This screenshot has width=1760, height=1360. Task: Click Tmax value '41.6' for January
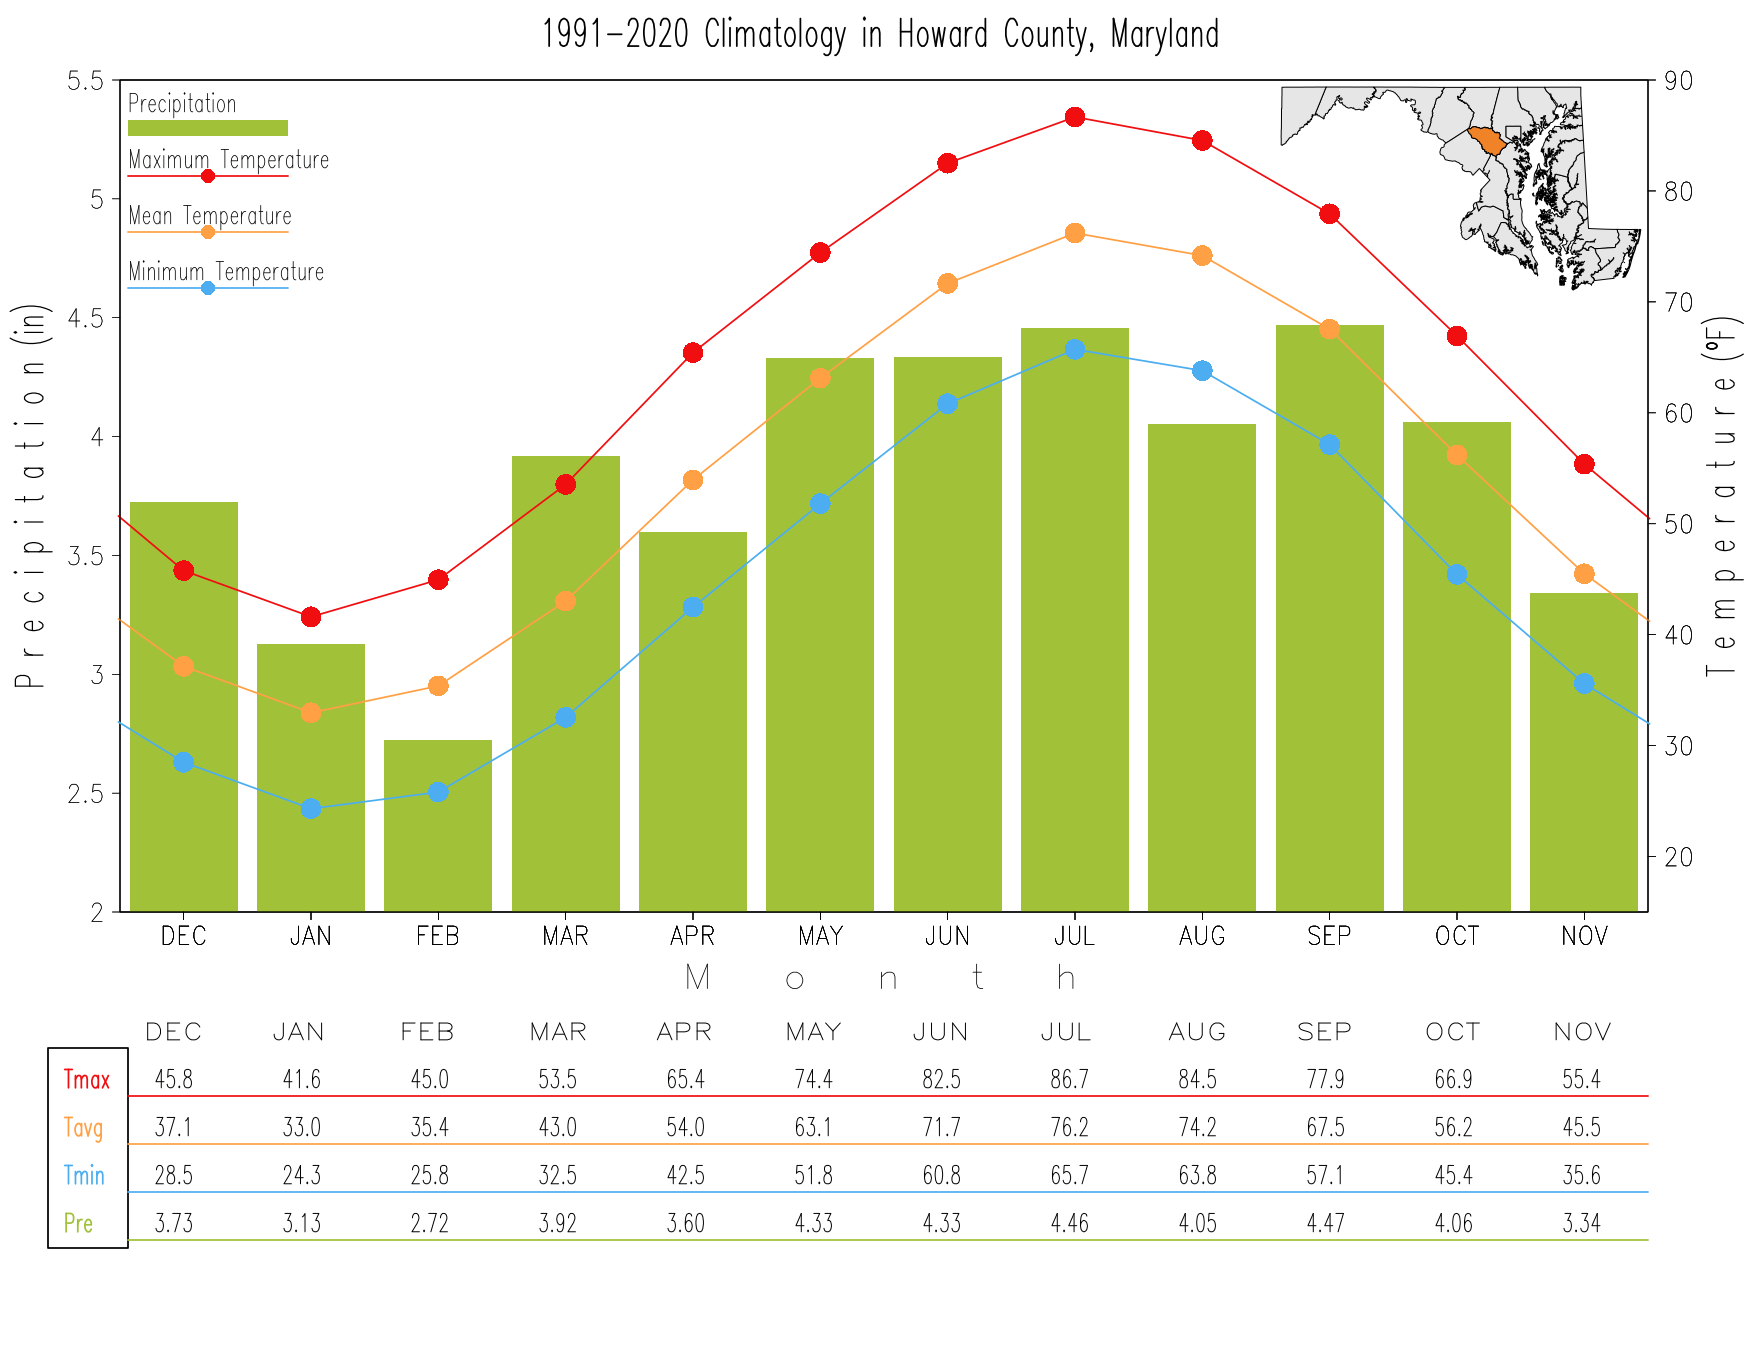[301, 1080]
